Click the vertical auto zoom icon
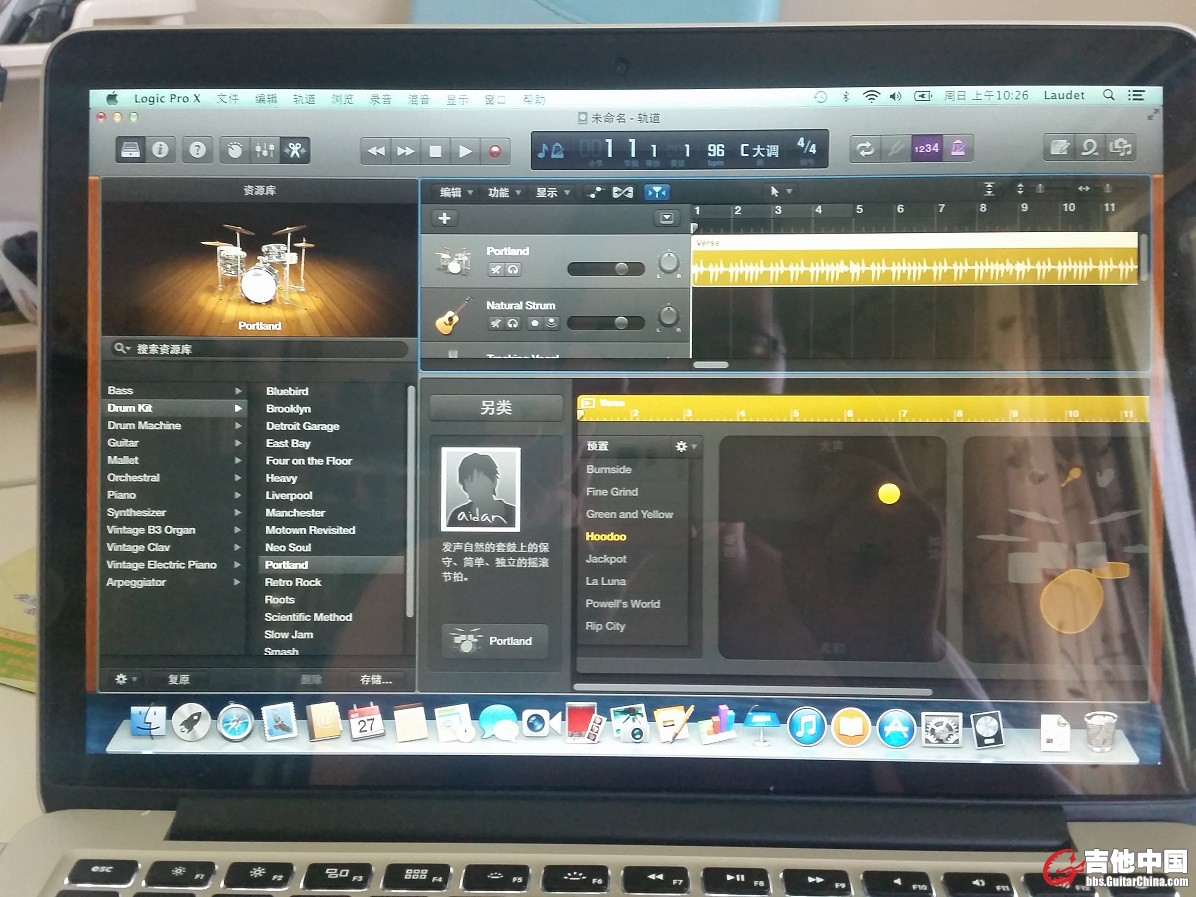This screenshot has height=897, width=1196. pos(989,188)
